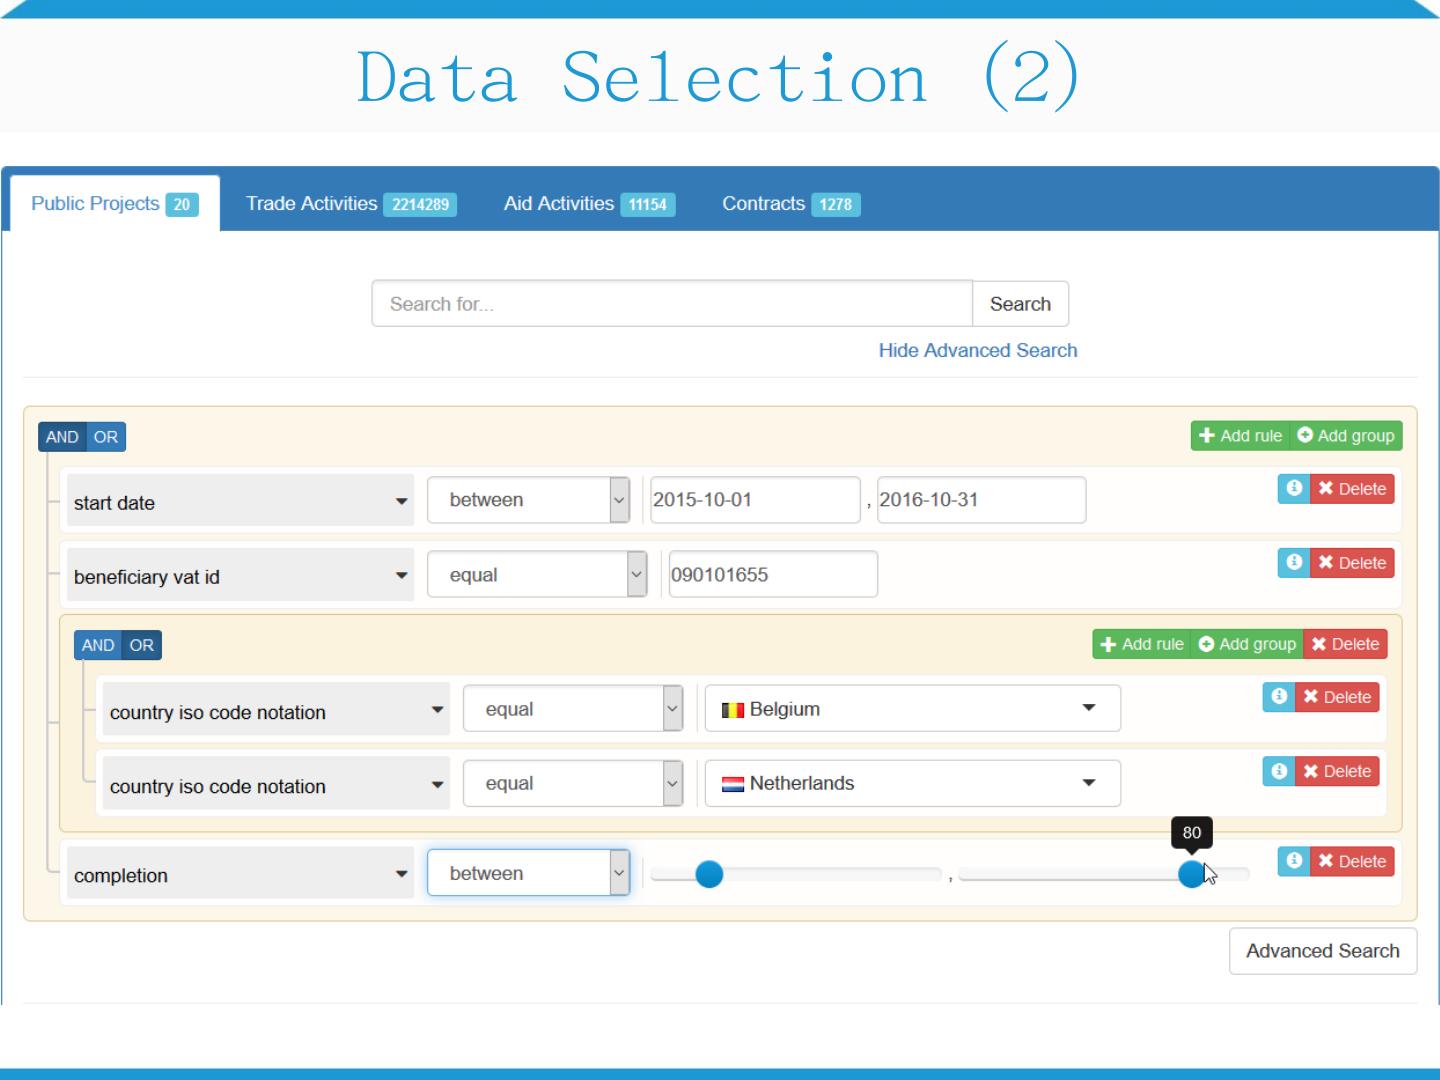Screen dimensions: 1440x1080
Task: Delete the Netherlands country rule
Action: (x=1337, y=771)
